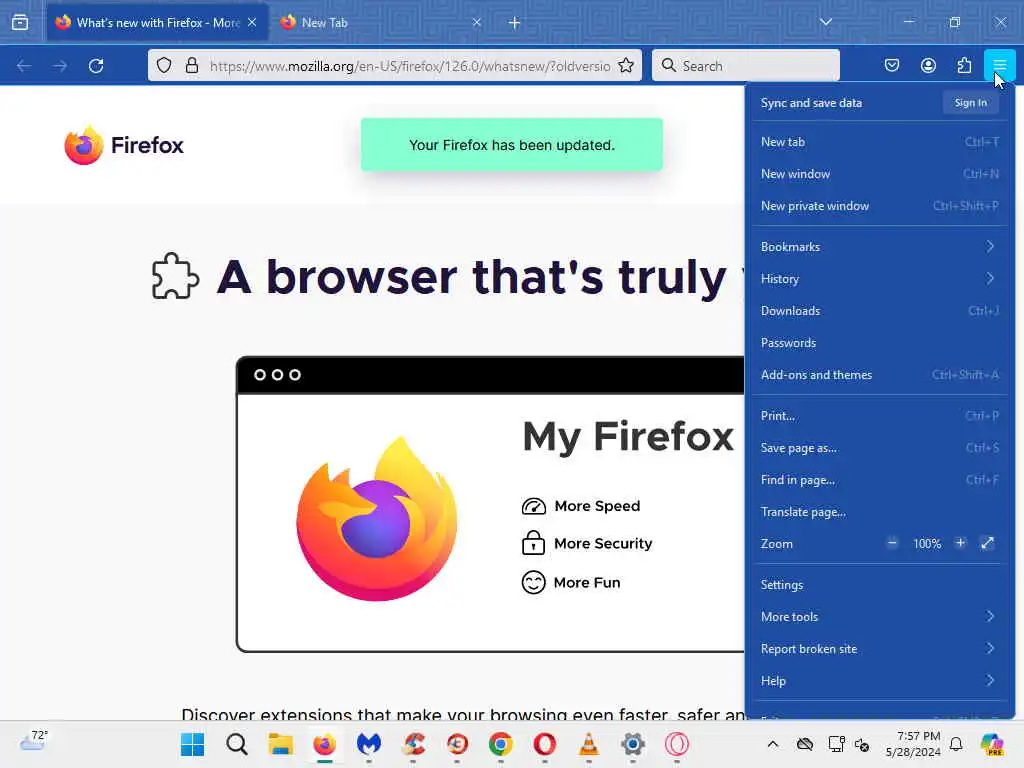This screenshot has height=768, width=1024.
Task: Open Downloads from the menu
Action: point(880,311)
